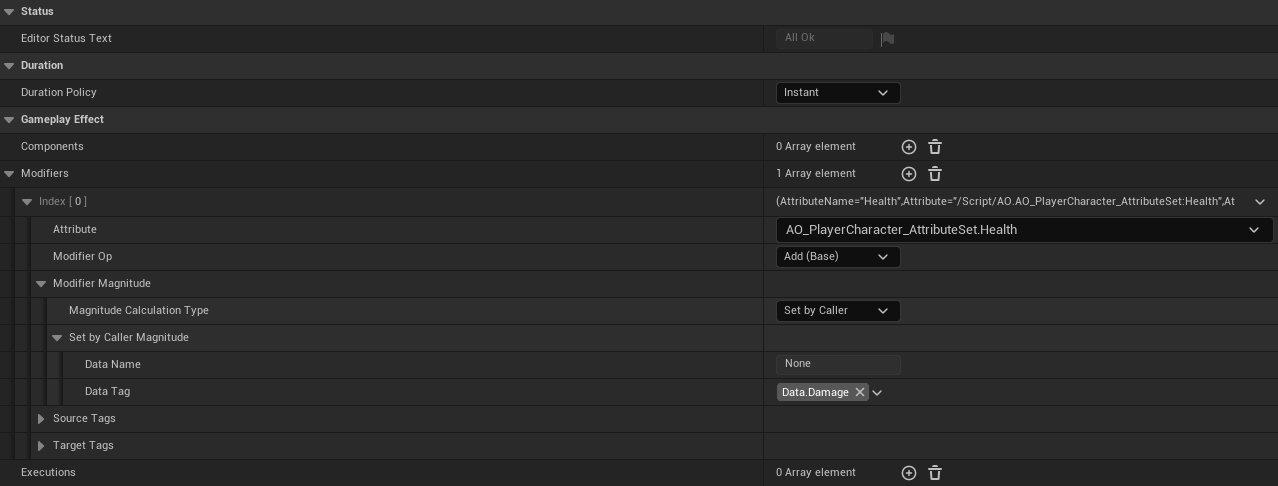1278x486 pixels.
Task: Click the Attribute property label
Action: click(x=75, y=229)
